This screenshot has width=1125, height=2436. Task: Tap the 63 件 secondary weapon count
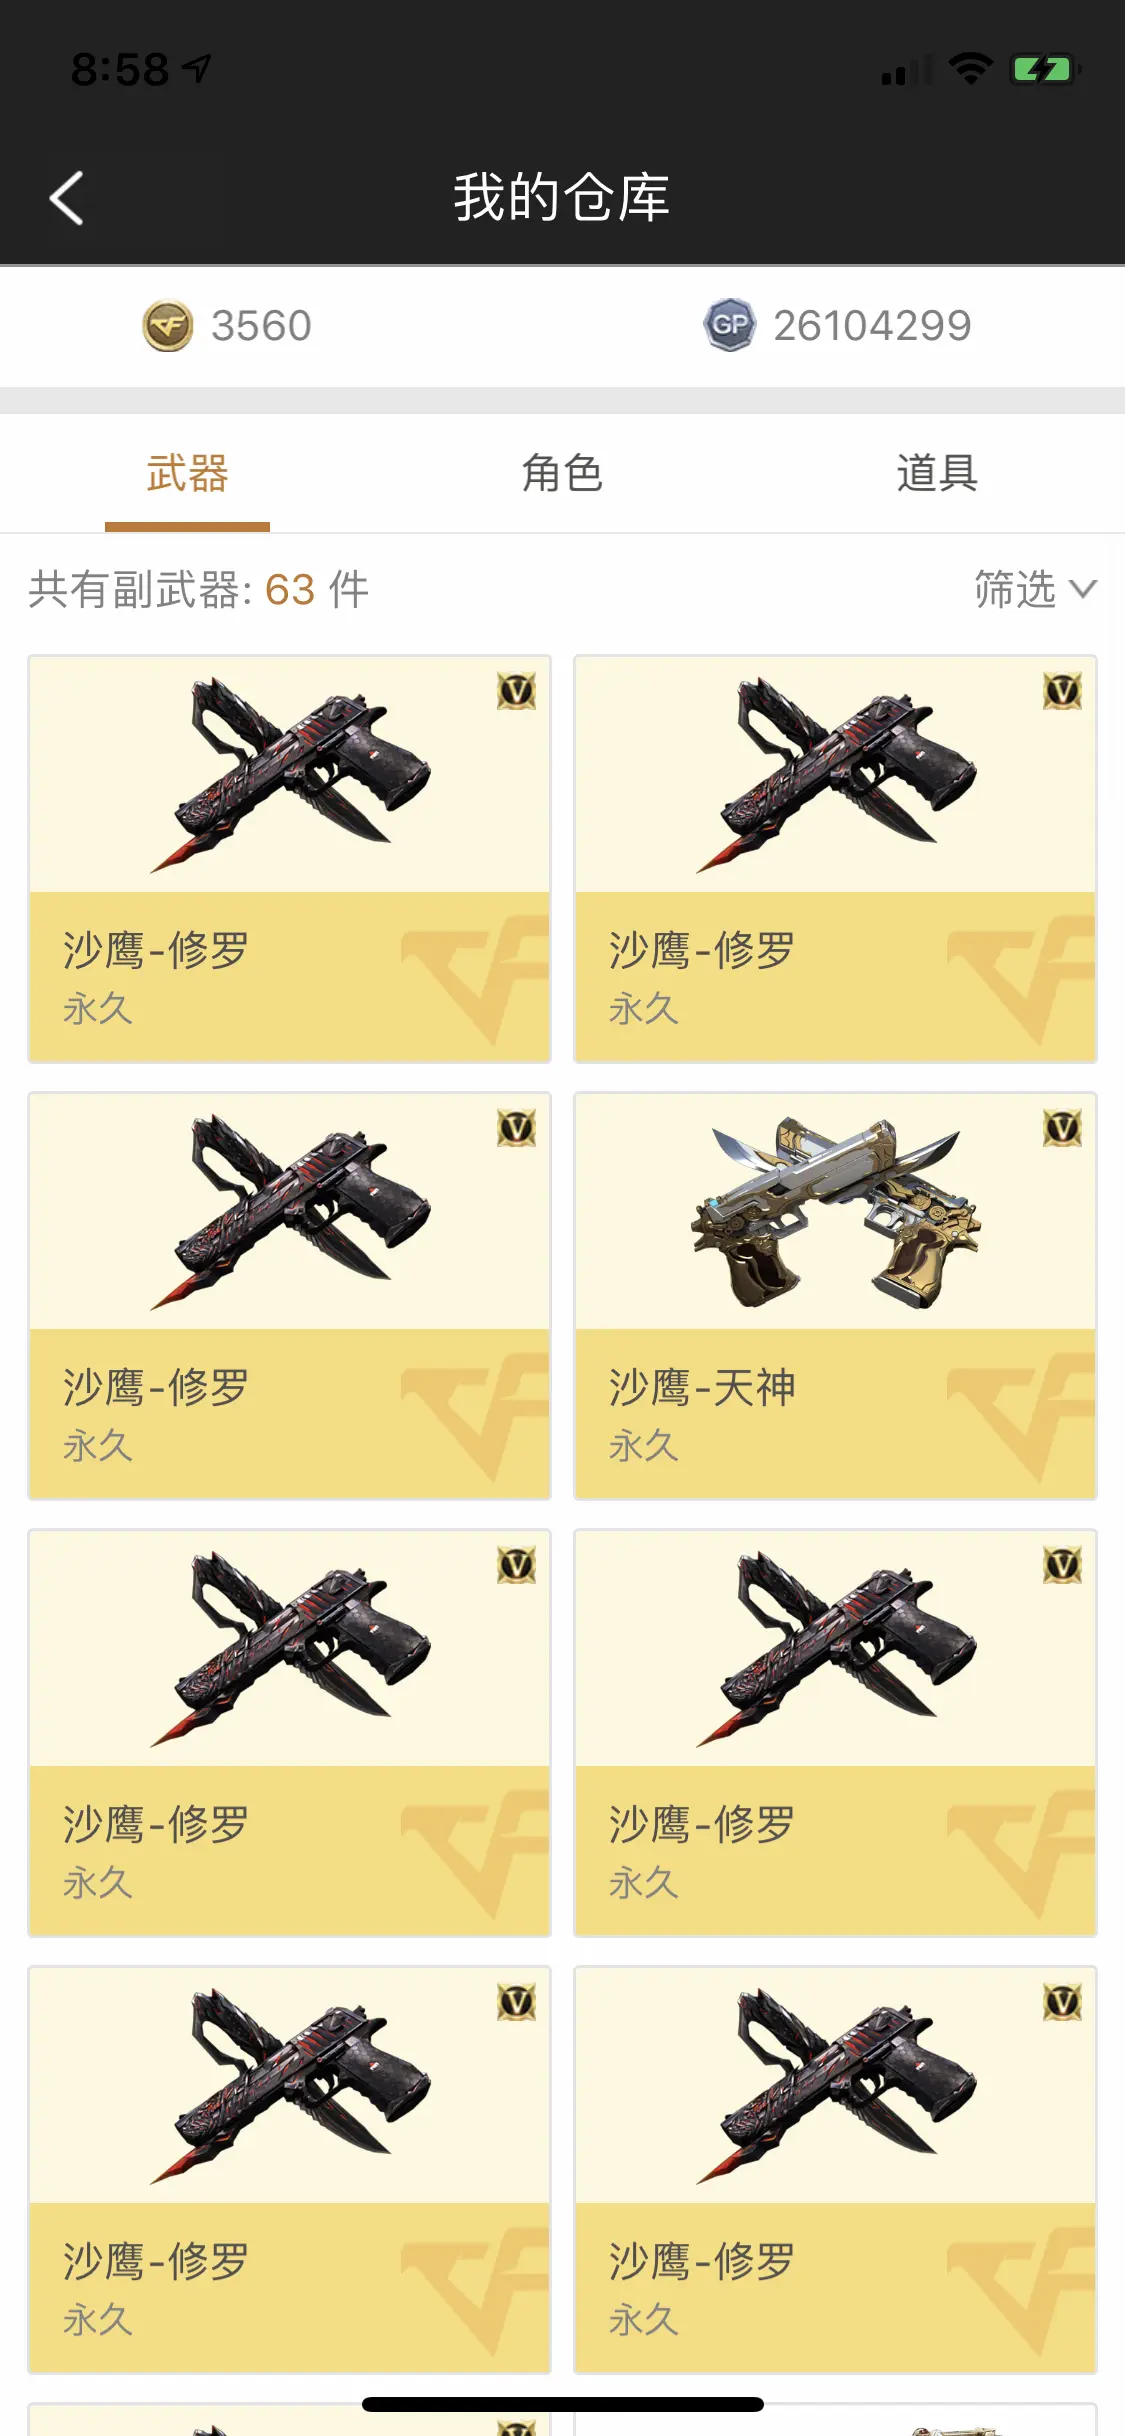317,589
